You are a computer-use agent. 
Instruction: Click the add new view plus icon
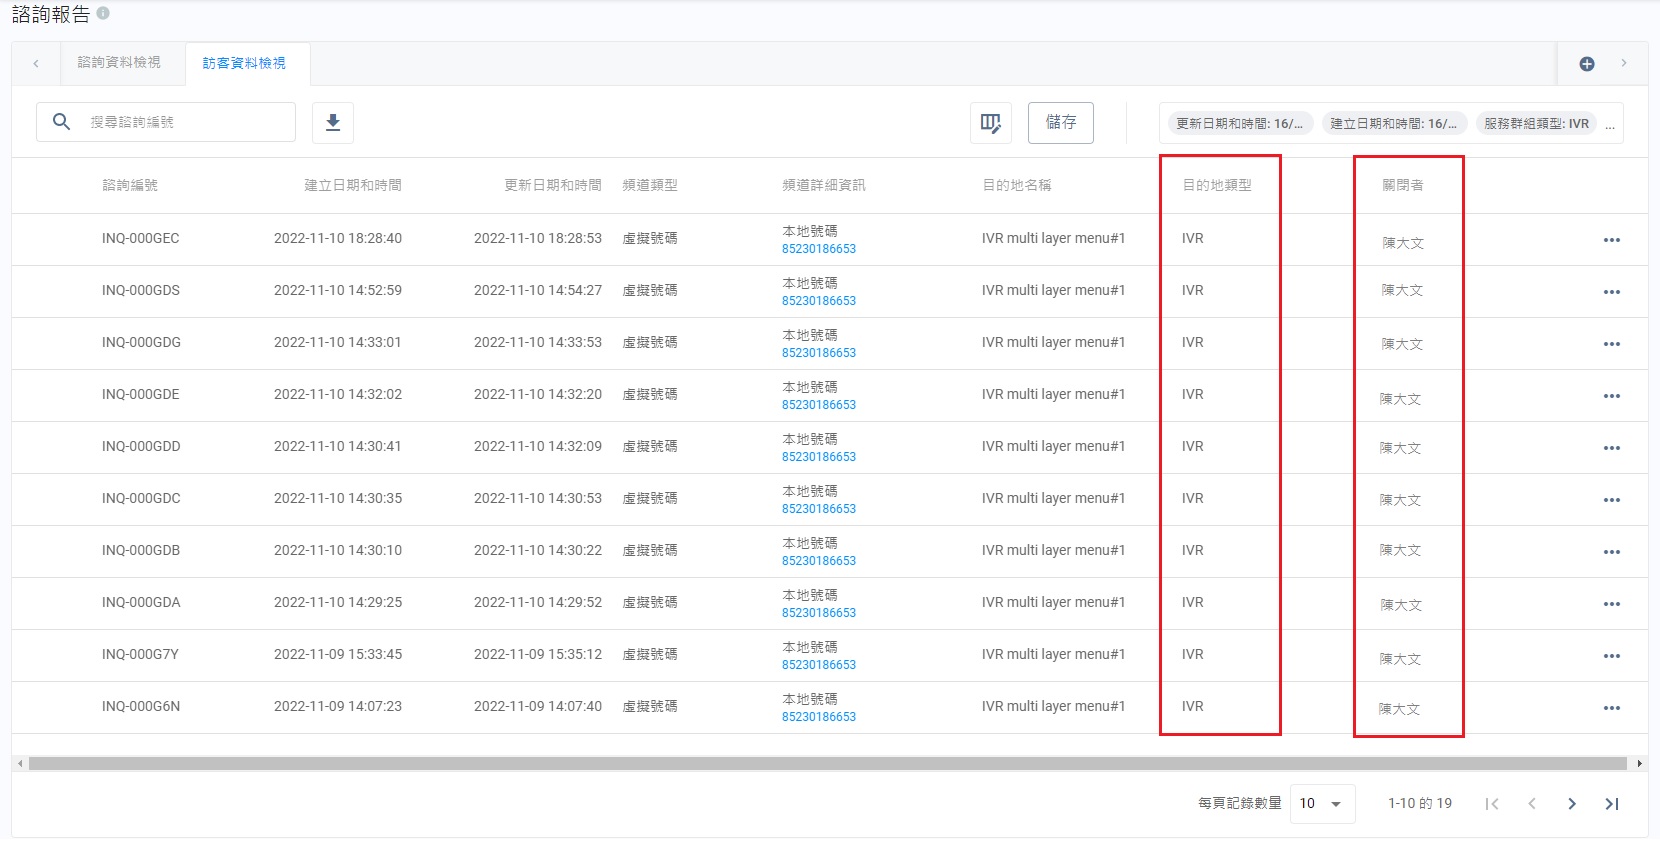(x=1586, y=64)
